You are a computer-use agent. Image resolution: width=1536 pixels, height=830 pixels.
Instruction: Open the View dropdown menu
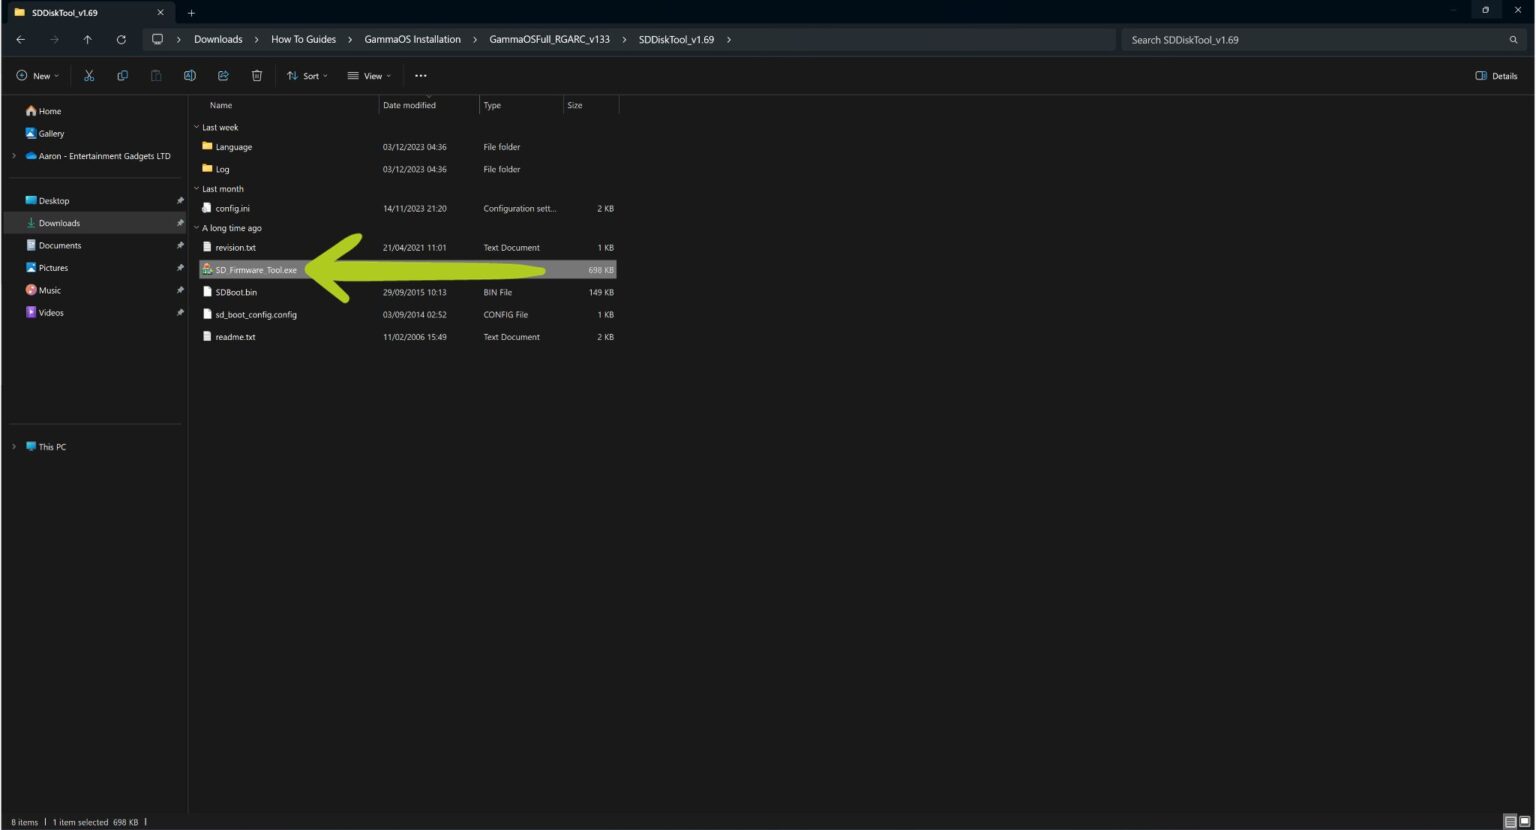[369, 76]
